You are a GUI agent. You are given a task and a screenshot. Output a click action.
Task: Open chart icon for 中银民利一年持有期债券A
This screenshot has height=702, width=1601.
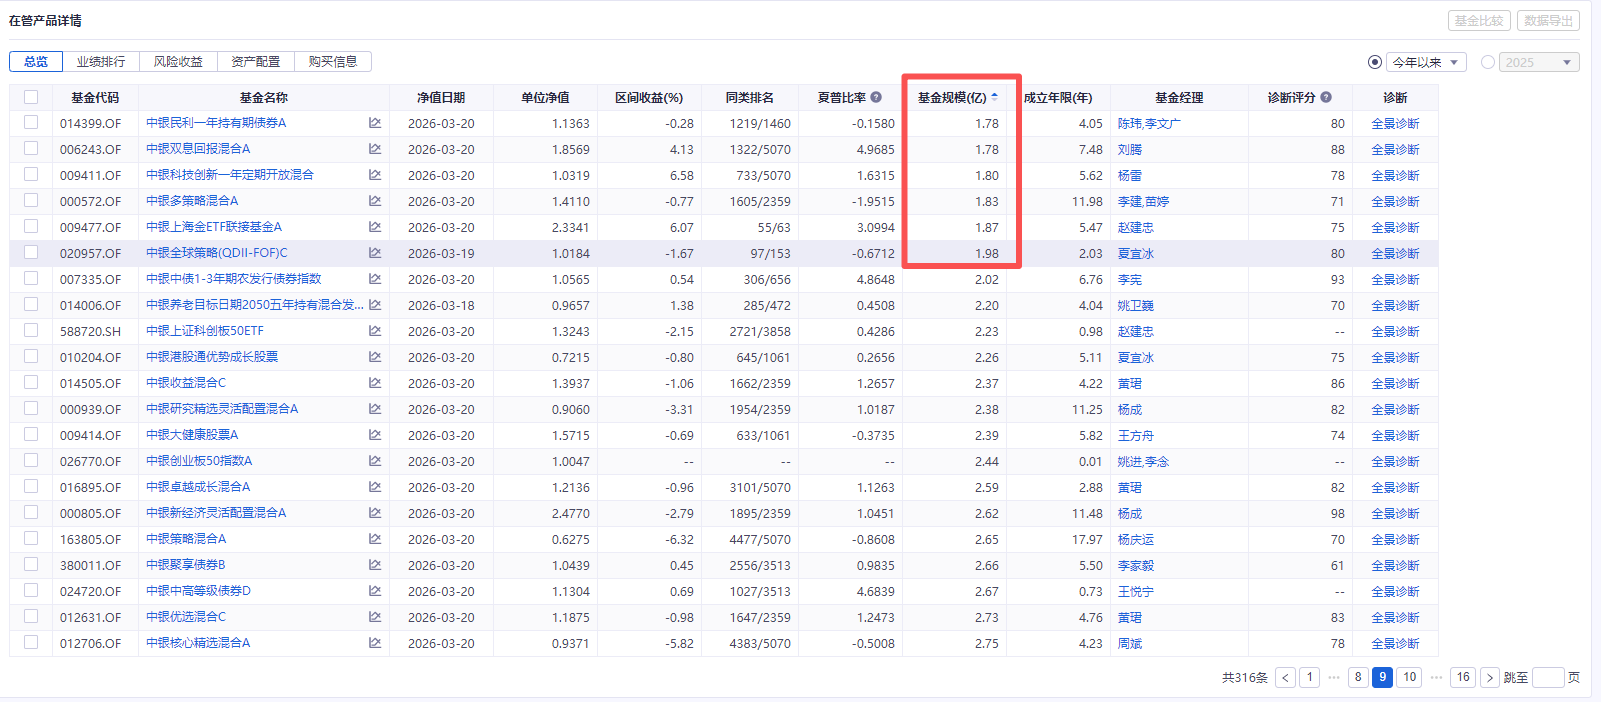(x=375, y=123)
